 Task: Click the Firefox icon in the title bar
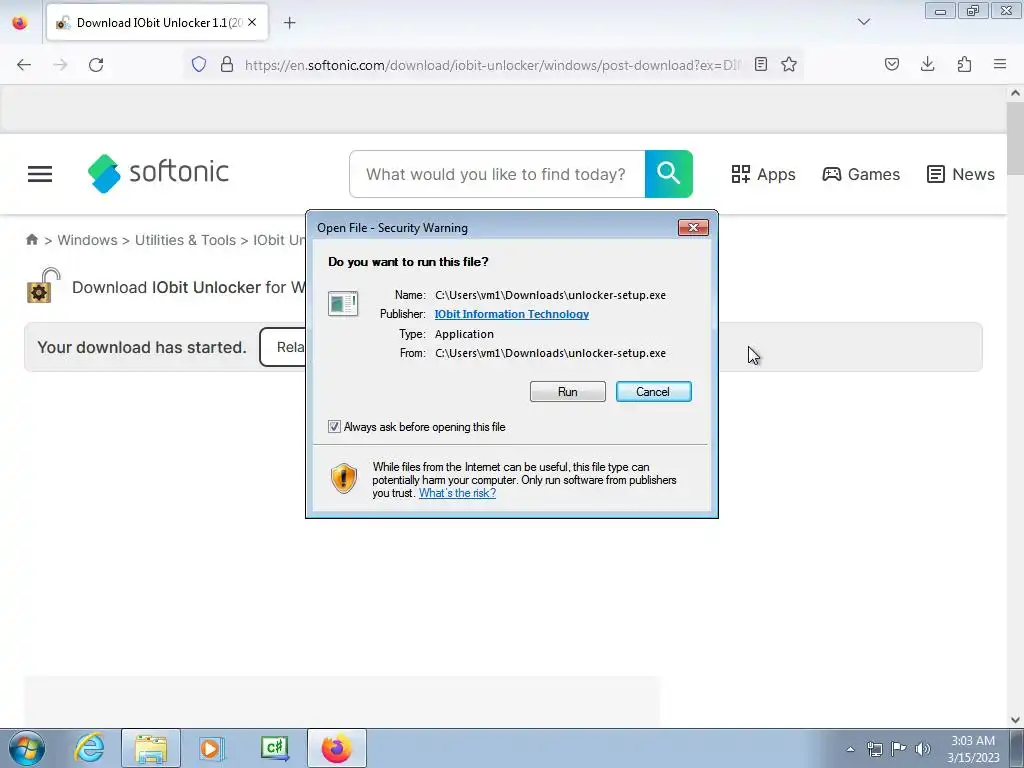tap(20, 22)
